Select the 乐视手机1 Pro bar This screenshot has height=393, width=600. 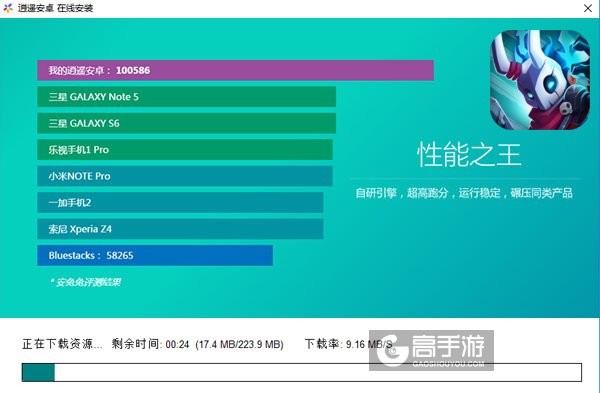coord(185,150)
